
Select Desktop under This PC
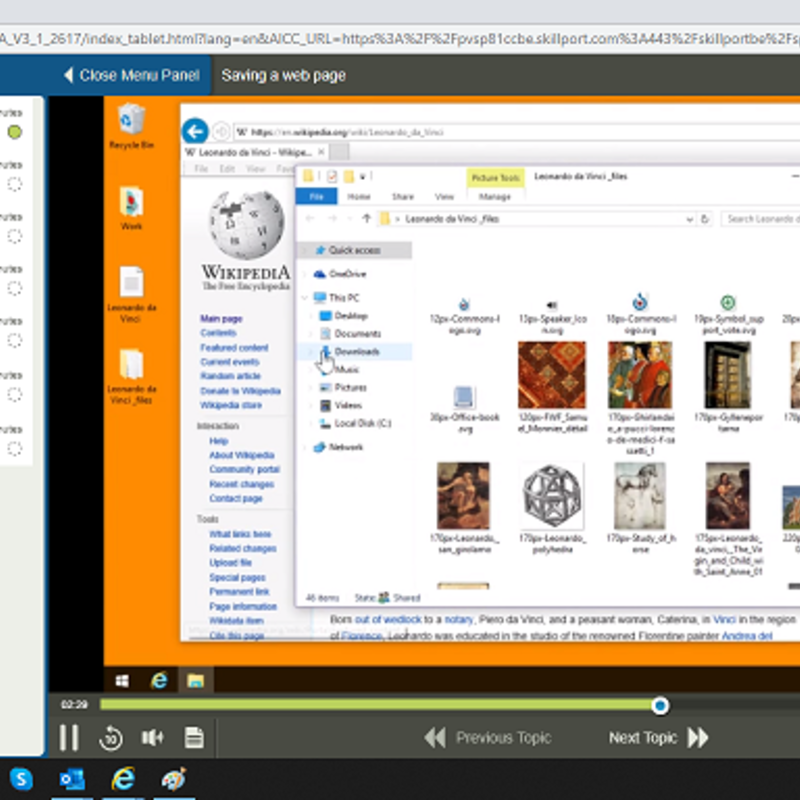[x=351, y=316]
